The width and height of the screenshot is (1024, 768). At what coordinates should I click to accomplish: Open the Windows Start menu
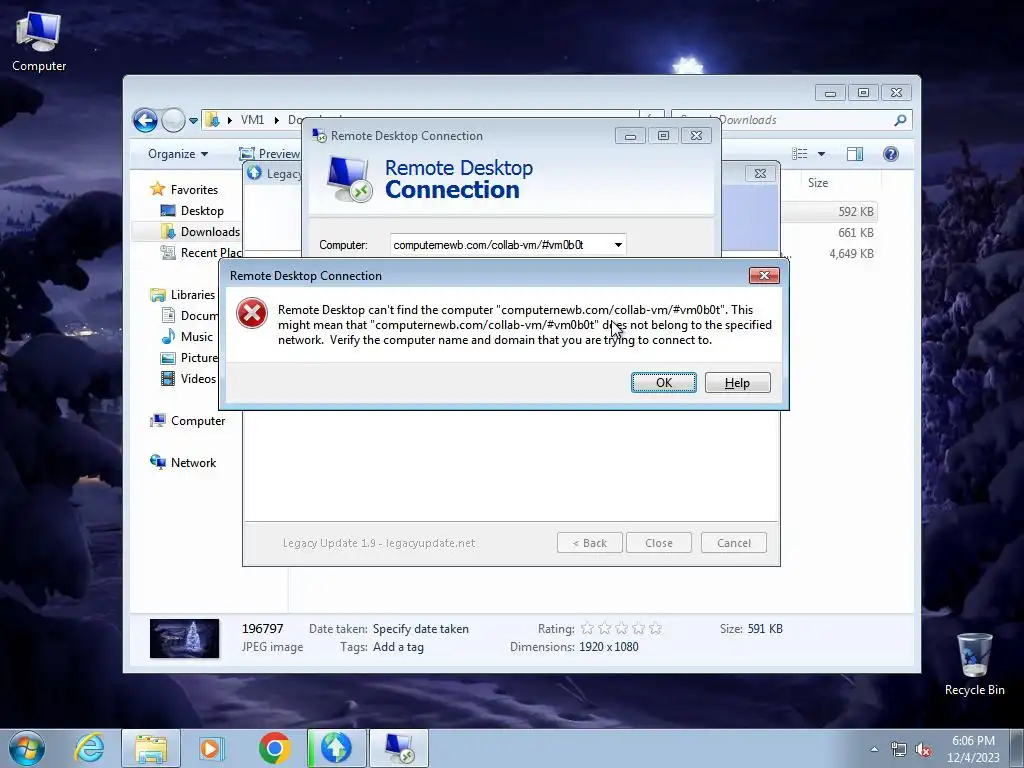pyautogui.click(x=27, y=748)
